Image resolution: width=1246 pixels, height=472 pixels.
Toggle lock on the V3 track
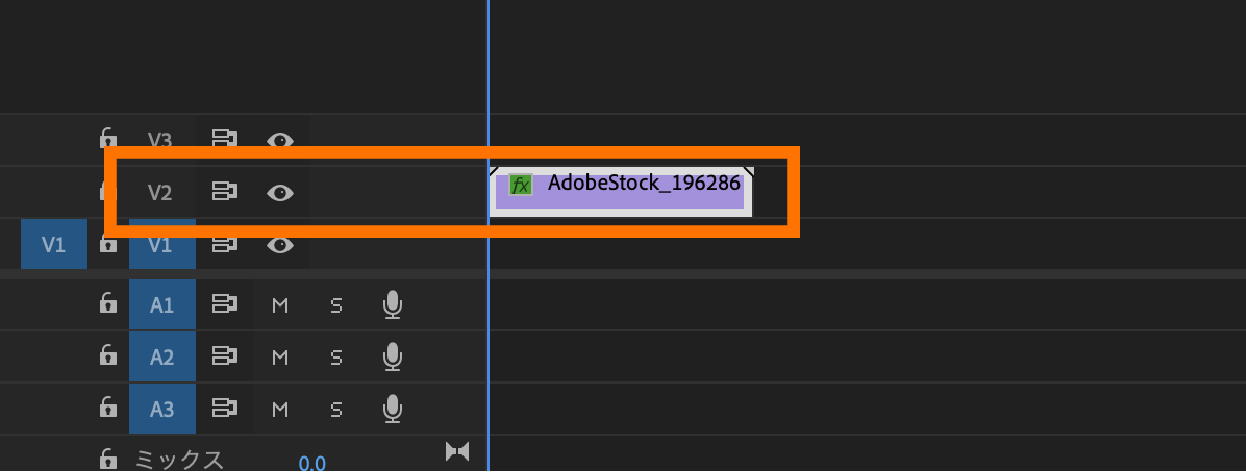(107, 139)
